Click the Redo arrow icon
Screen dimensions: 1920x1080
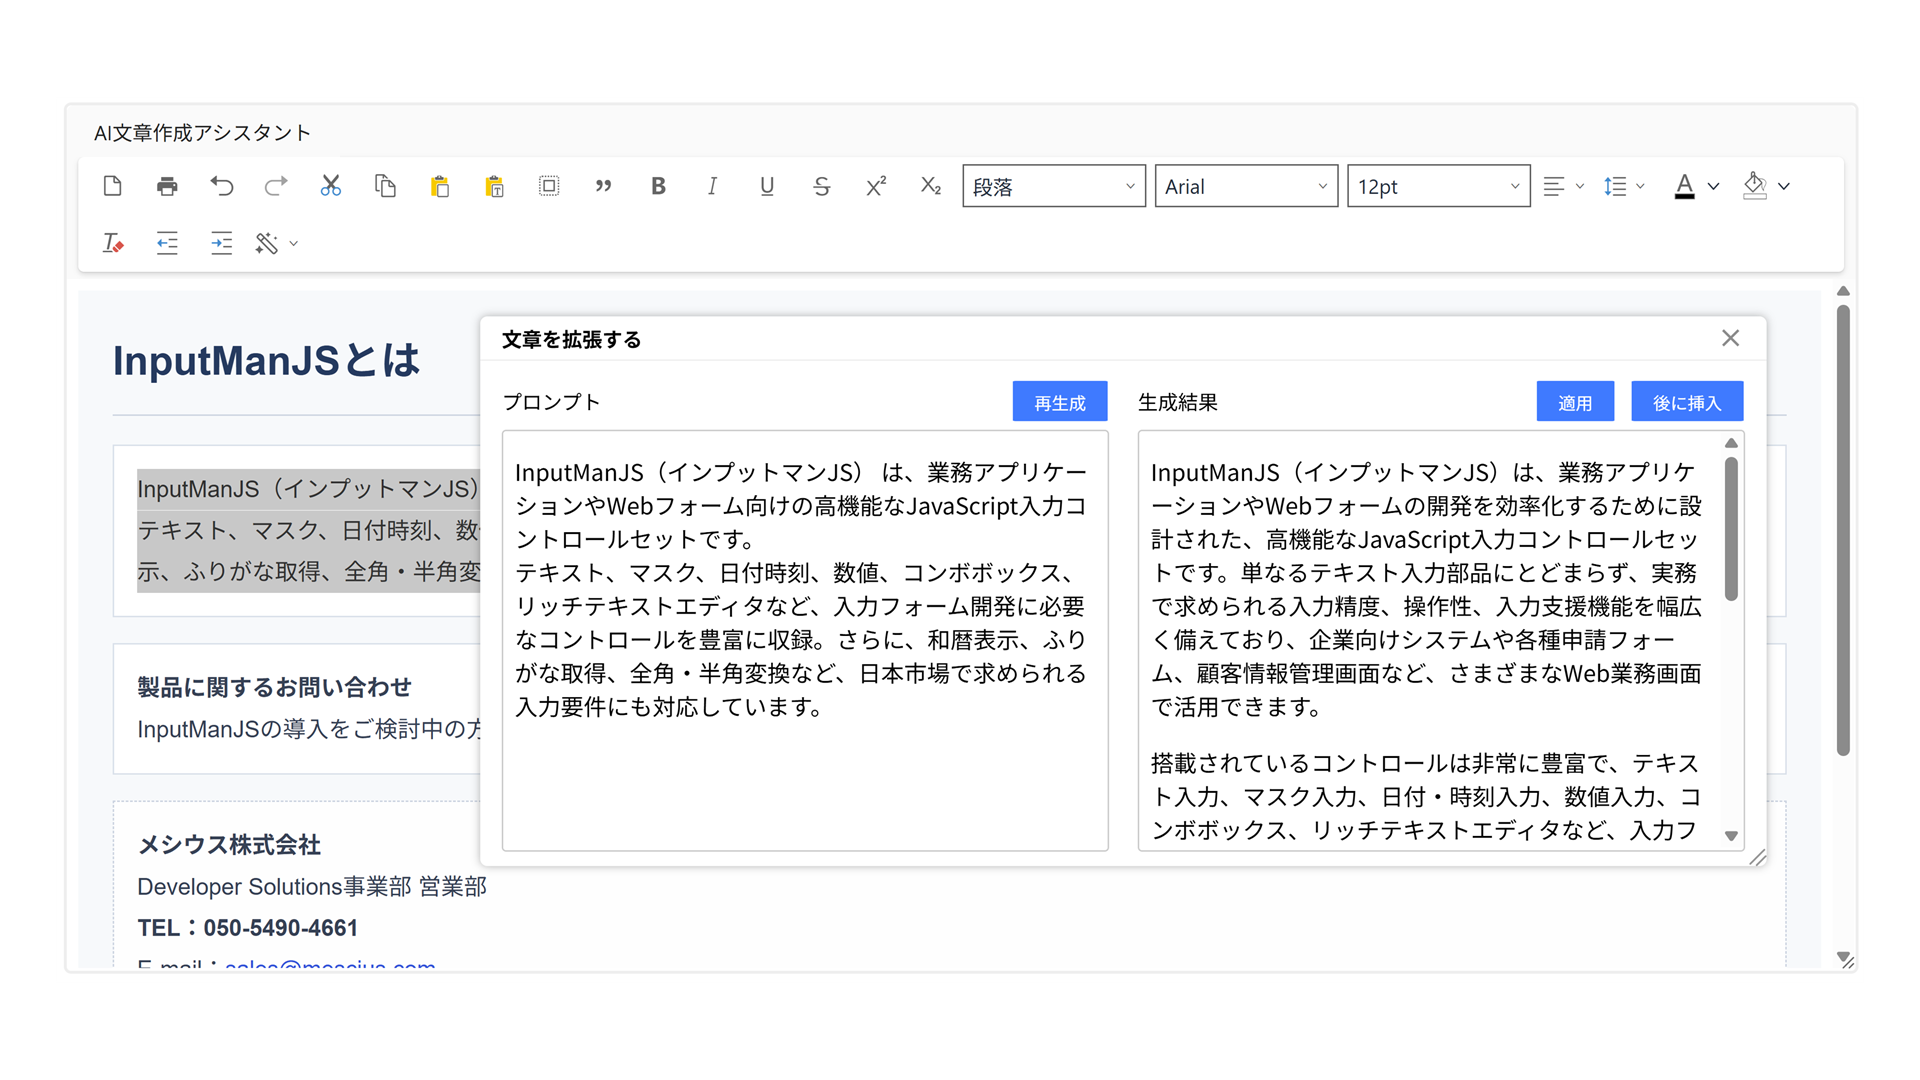tap(276, 186)
